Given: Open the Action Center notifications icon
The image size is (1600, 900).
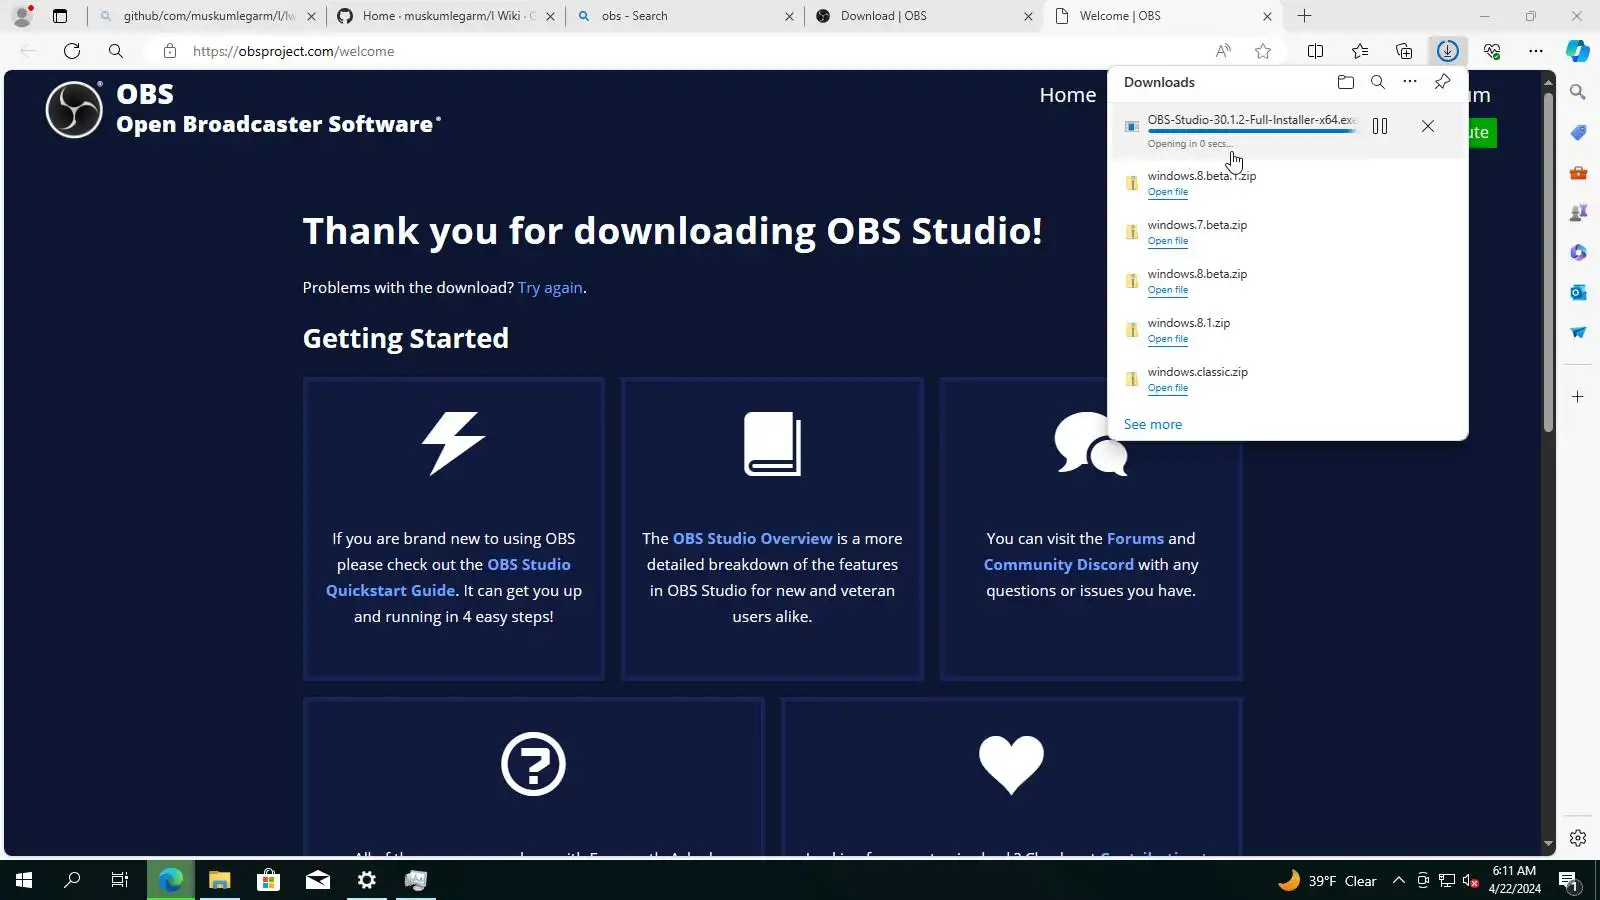Looking at the screenshot, I should click(x=1568, y=881).
